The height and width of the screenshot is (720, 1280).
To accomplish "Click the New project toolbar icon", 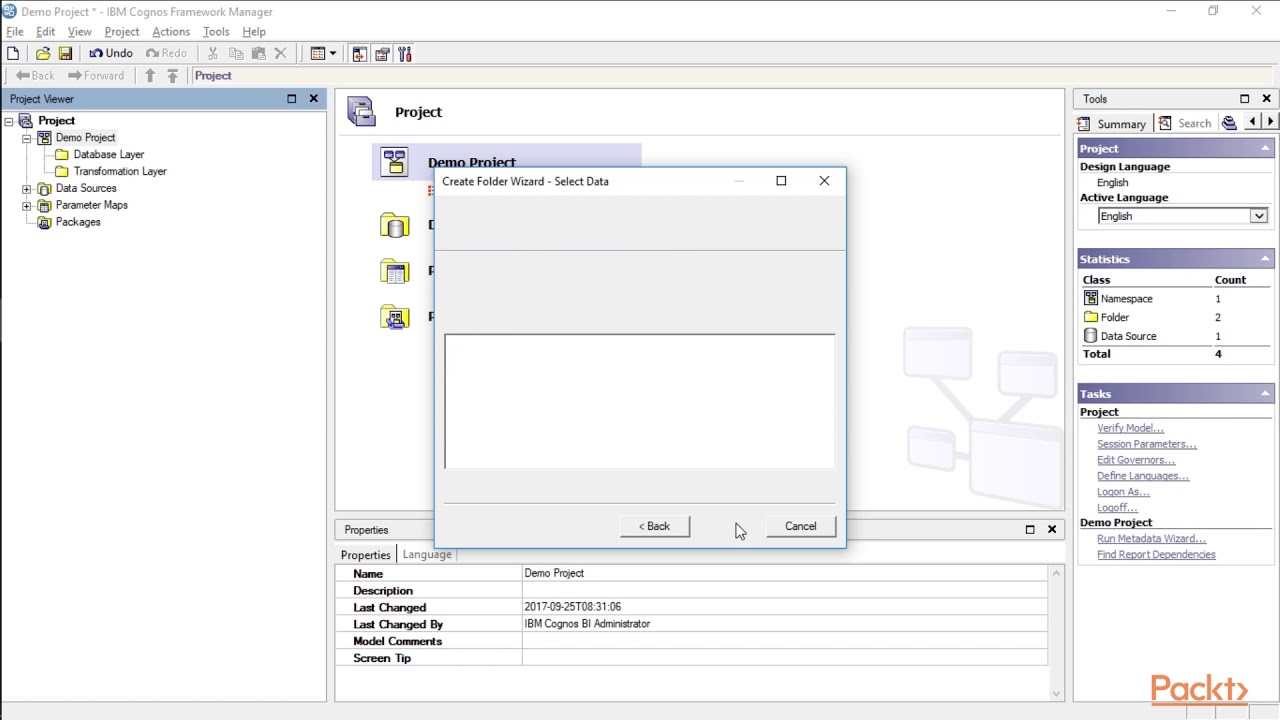I will [x=13, y=54].
